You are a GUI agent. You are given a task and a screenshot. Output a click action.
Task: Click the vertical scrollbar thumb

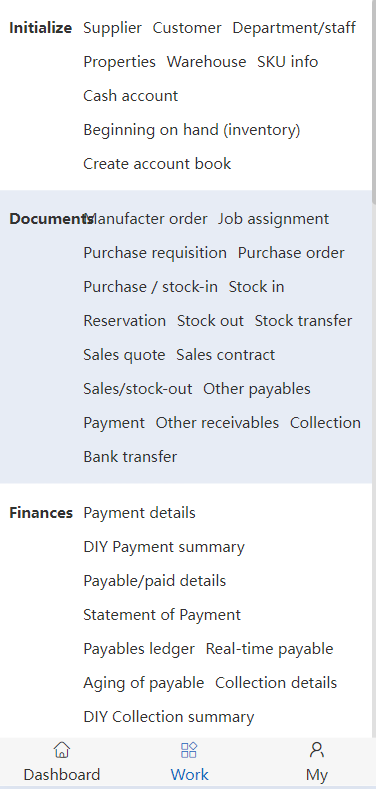pyautogui.click(x=373, y=101)
